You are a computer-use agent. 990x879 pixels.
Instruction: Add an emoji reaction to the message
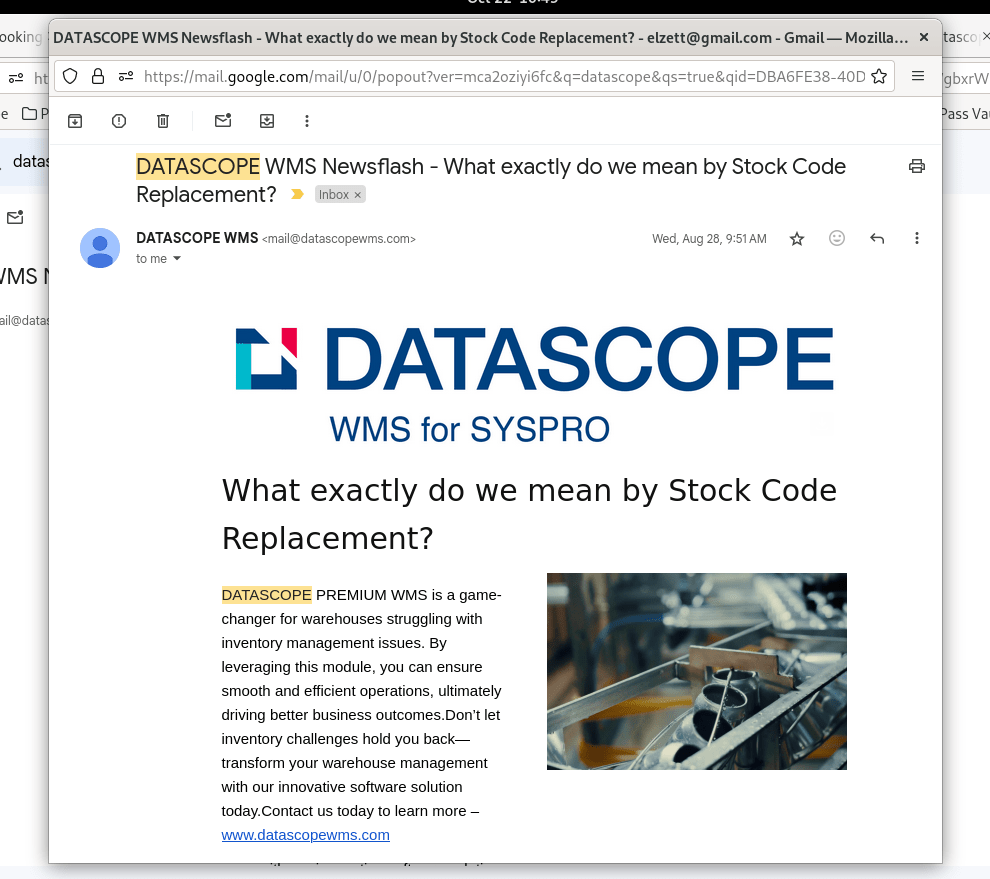(x=837, y=239)
